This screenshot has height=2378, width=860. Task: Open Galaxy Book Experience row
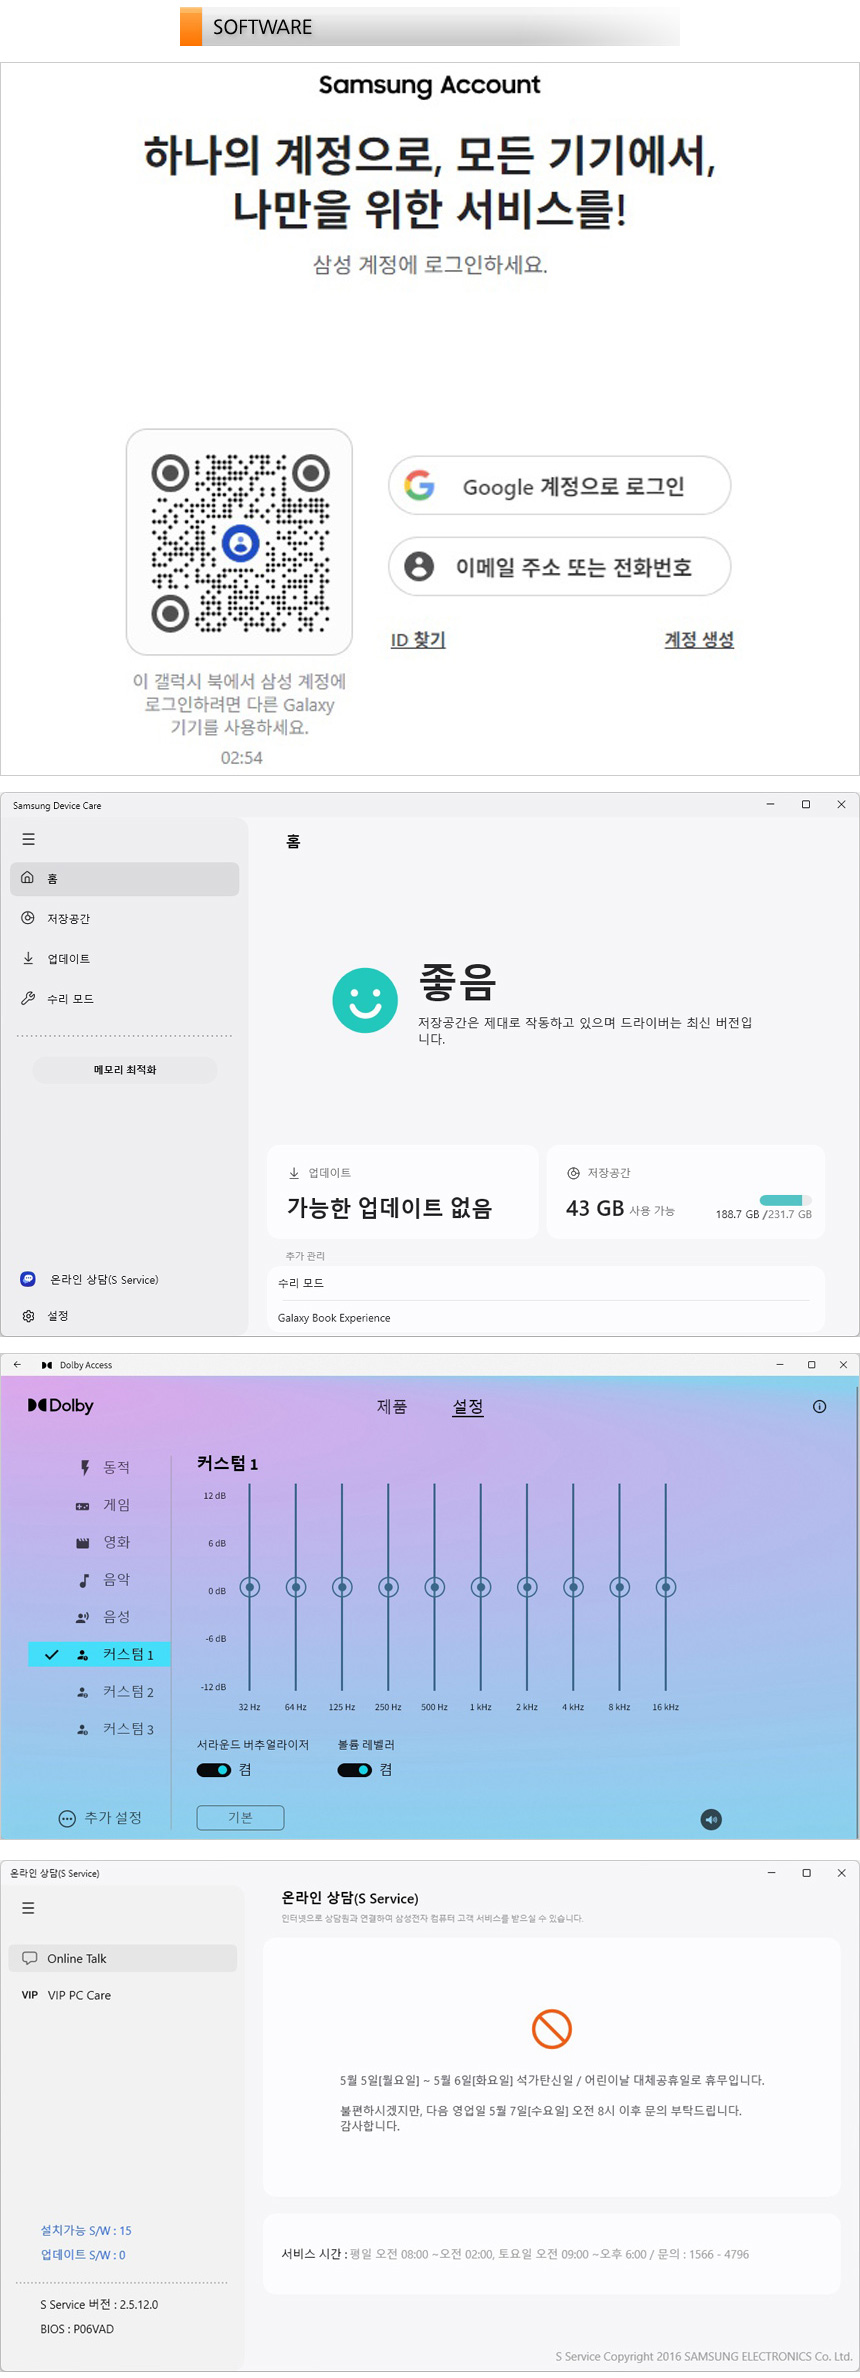coord(545,1318)
